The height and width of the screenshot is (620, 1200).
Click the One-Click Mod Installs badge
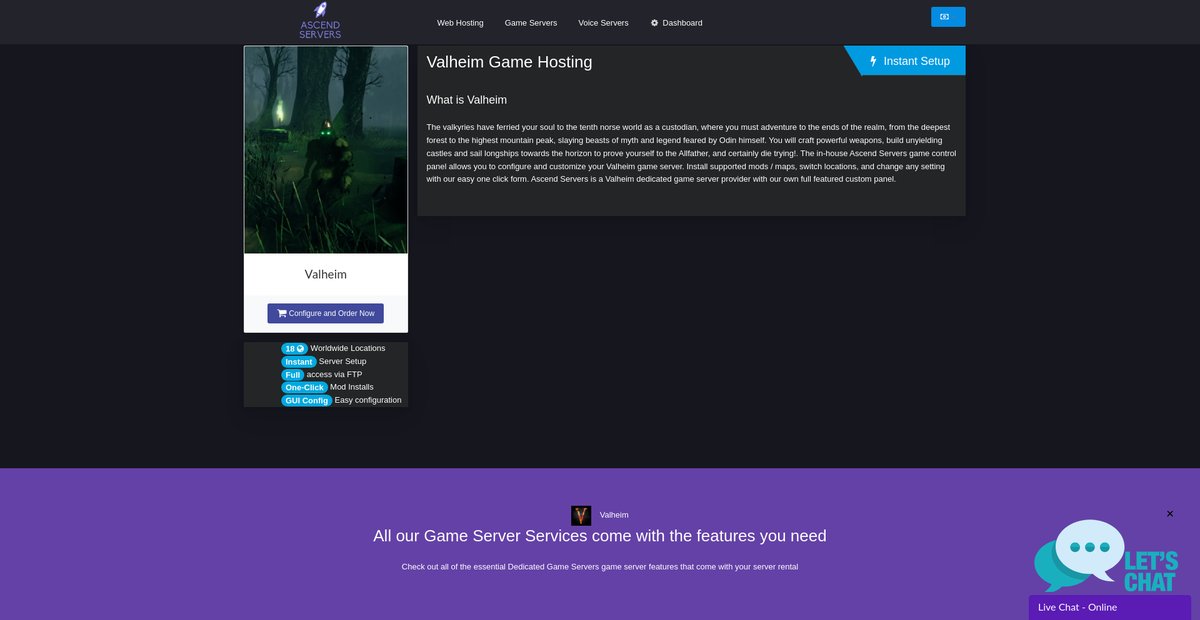304,387
